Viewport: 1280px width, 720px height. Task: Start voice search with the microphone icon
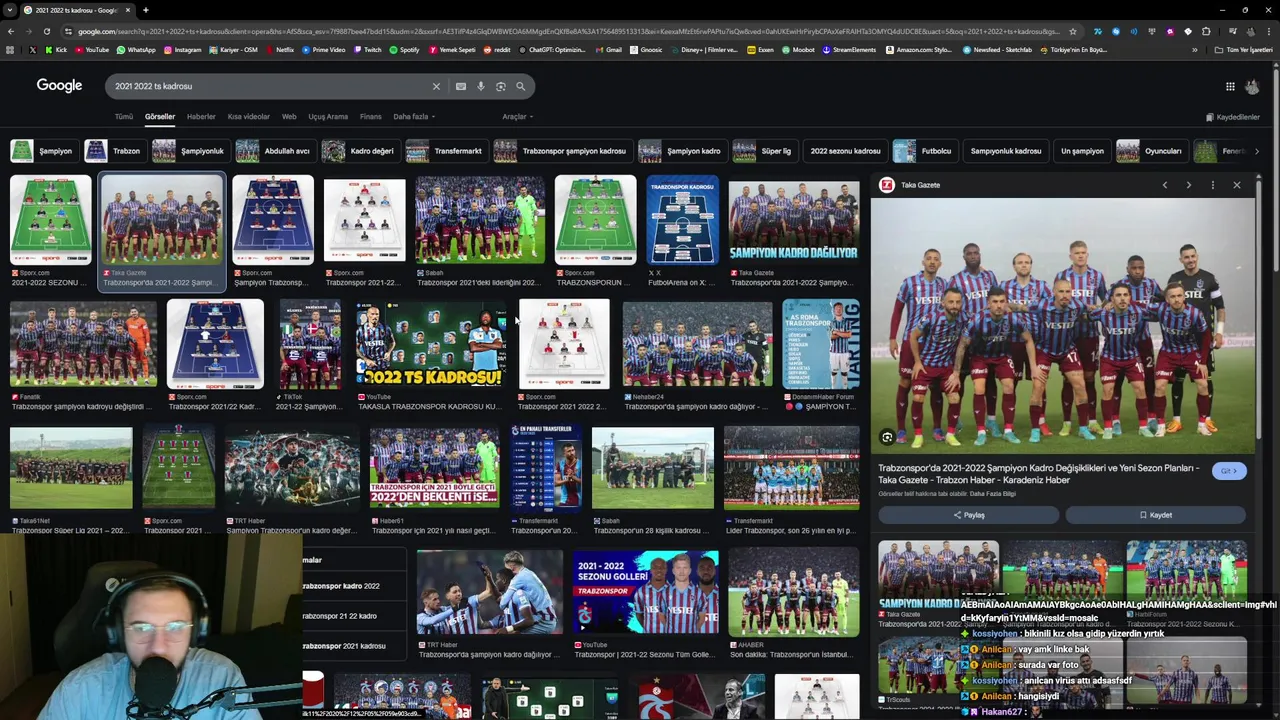[481, 86]
